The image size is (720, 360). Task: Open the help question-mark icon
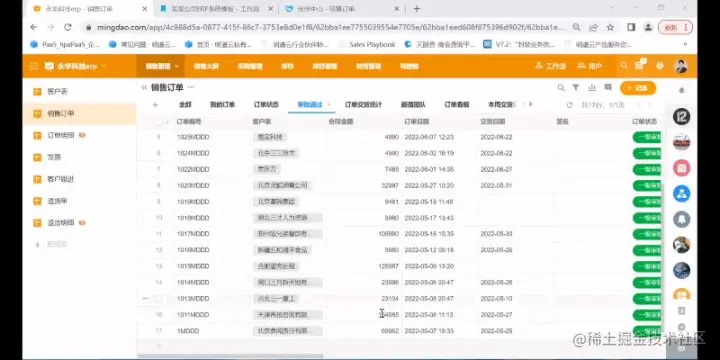click(660, 66)
